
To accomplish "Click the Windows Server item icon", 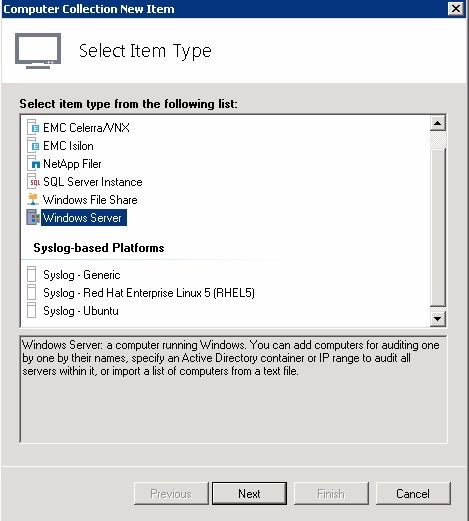I will (33, 218).
